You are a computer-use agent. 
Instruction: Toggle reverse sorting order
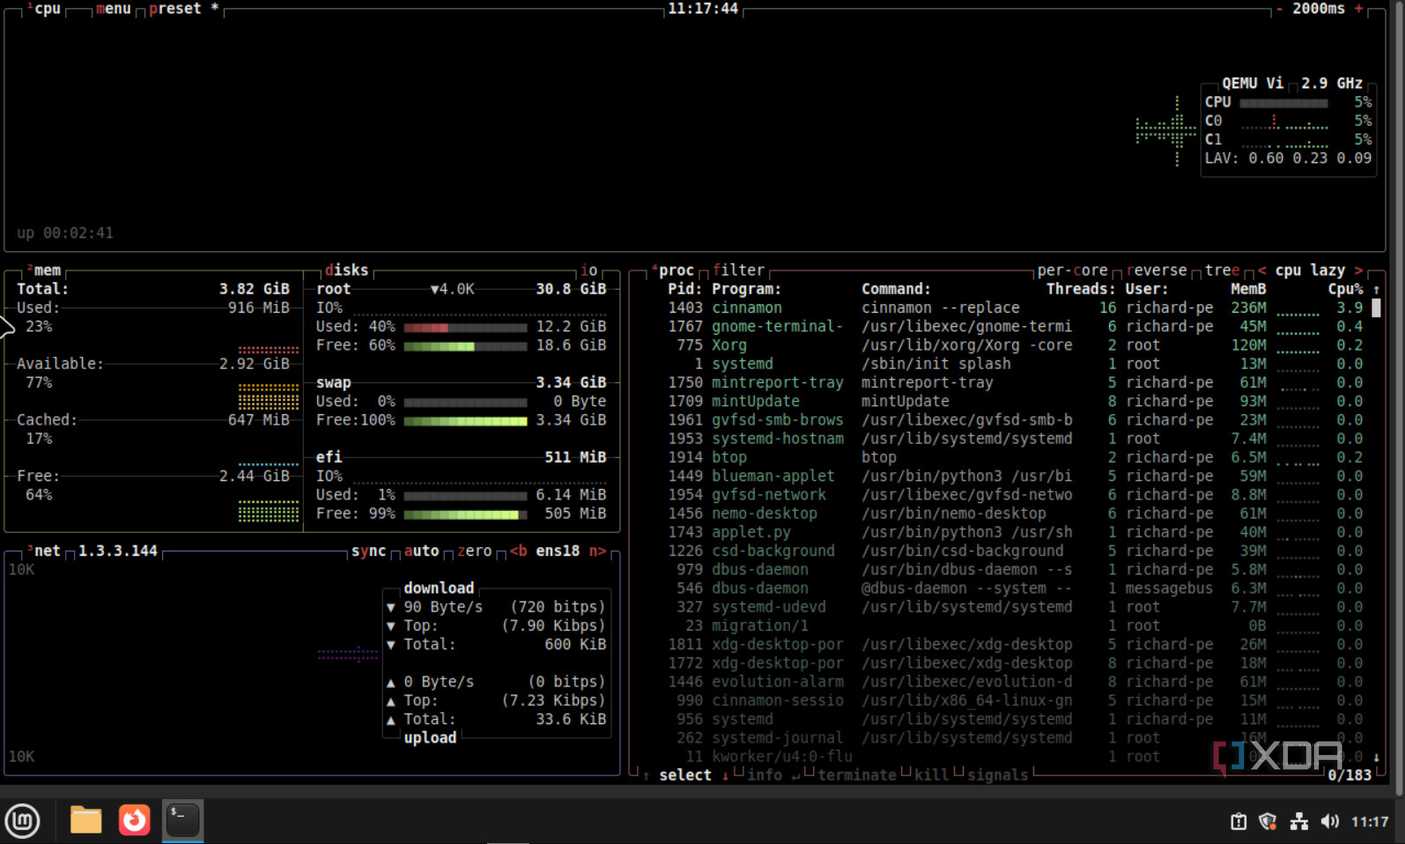[x=1156, y=270]
